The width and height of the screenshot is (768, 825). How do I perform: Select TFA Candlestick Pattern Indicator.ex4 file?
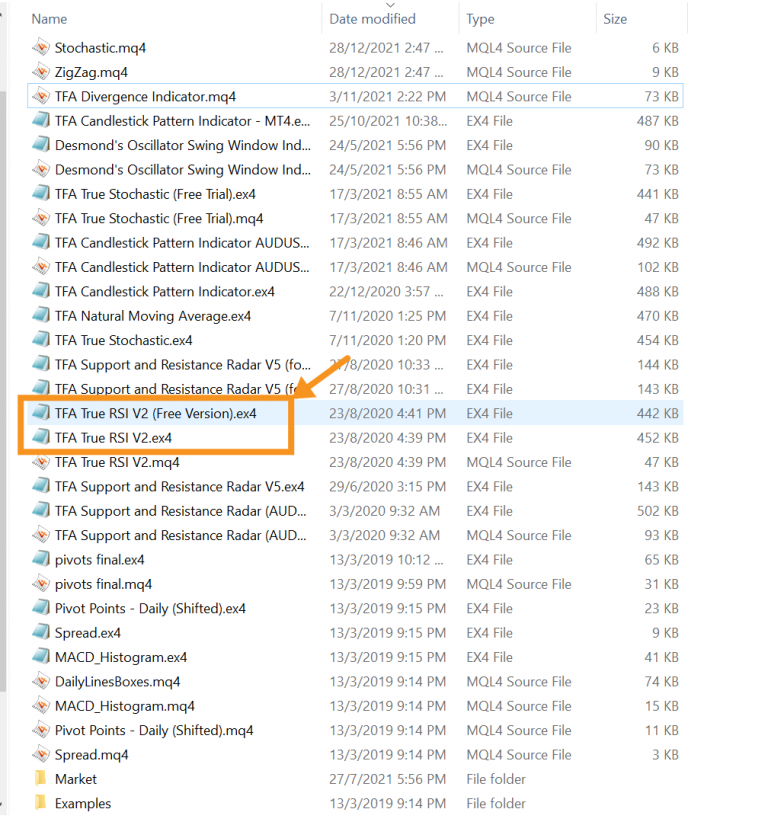point(165,292)
